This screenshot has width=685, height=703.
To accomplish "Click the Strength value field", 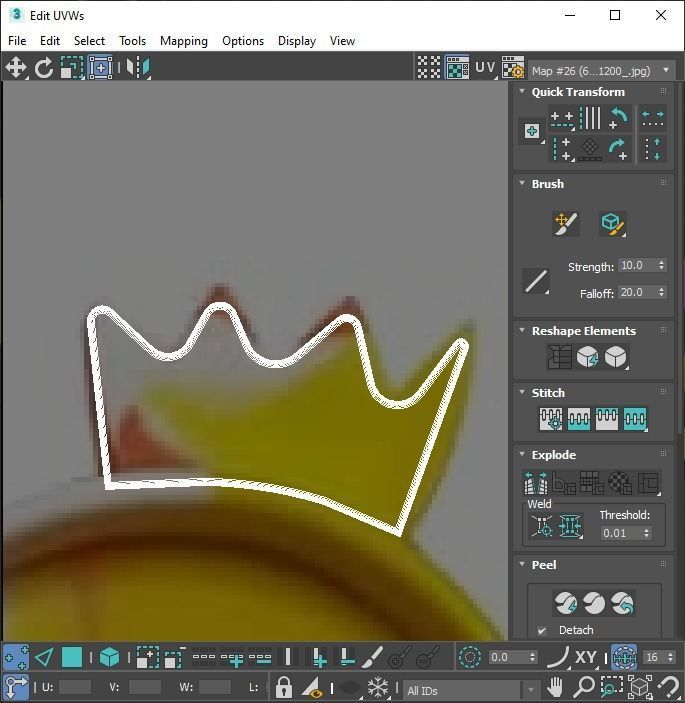I will (637, 265).
